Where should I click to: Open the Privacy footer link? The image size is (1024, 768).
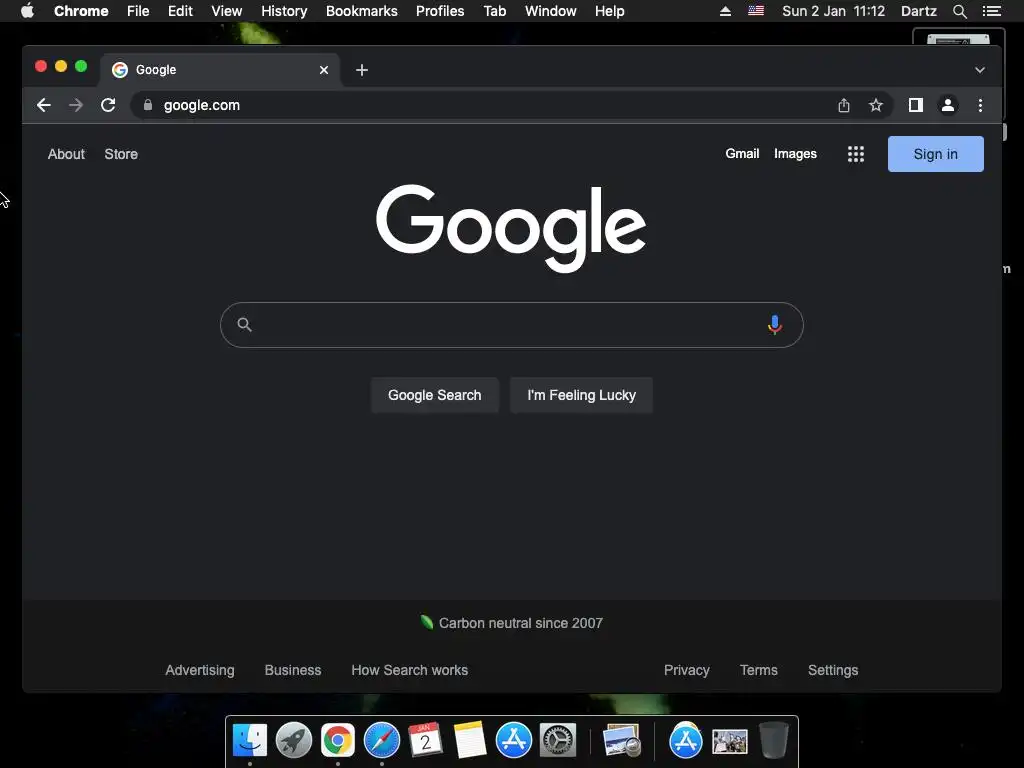(686, 670)
